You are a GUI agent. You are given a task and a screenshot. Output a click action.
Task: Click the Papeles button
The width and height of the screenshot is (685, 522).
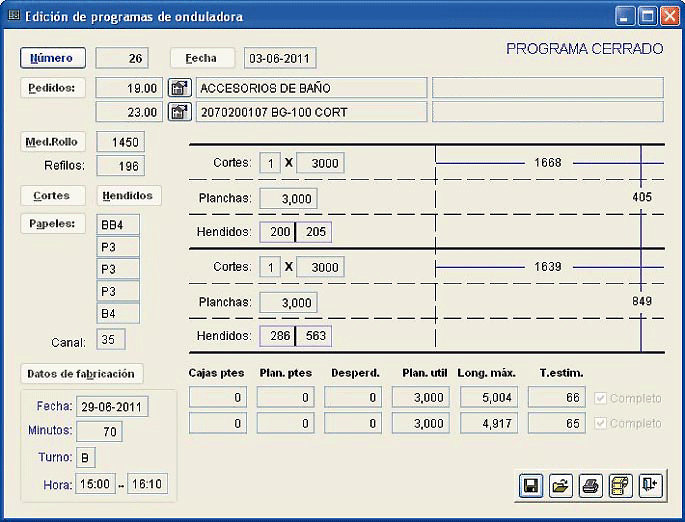tap(52, 224)
